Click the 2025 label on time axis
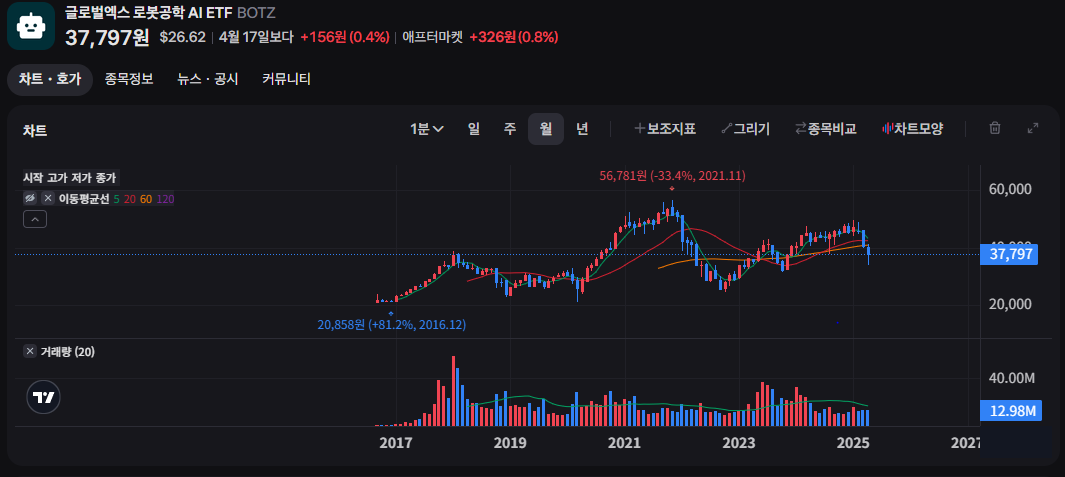Viewport: 1065px width, 477px height. (854, 443)
